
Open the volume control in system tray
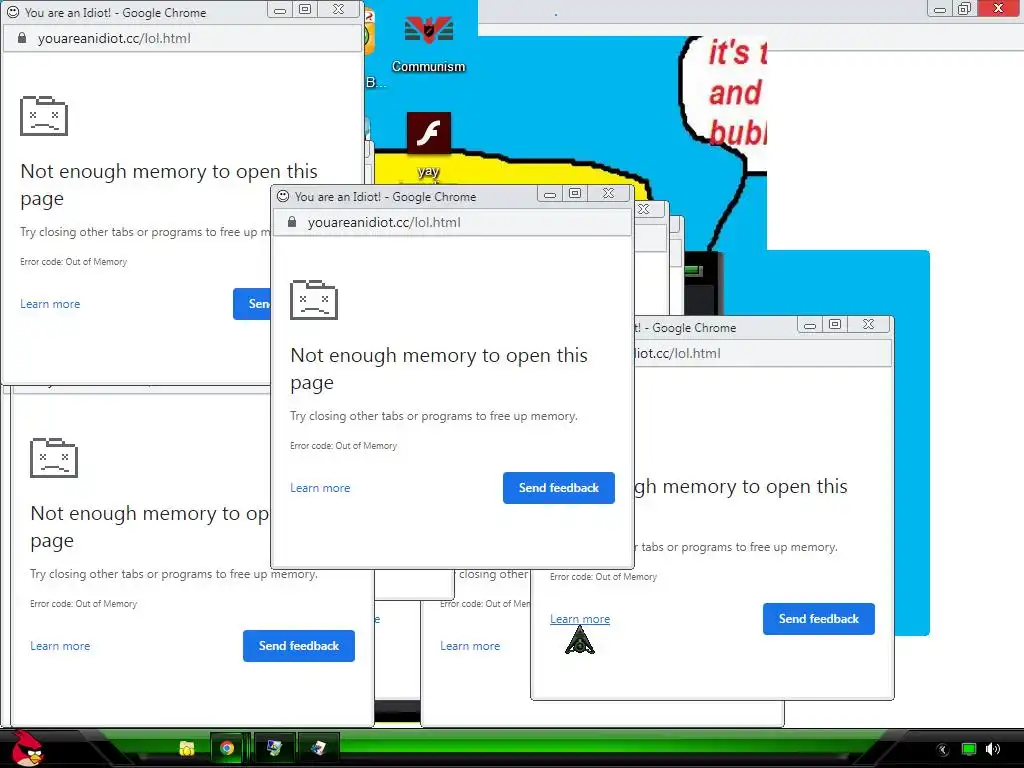point(993,749)
